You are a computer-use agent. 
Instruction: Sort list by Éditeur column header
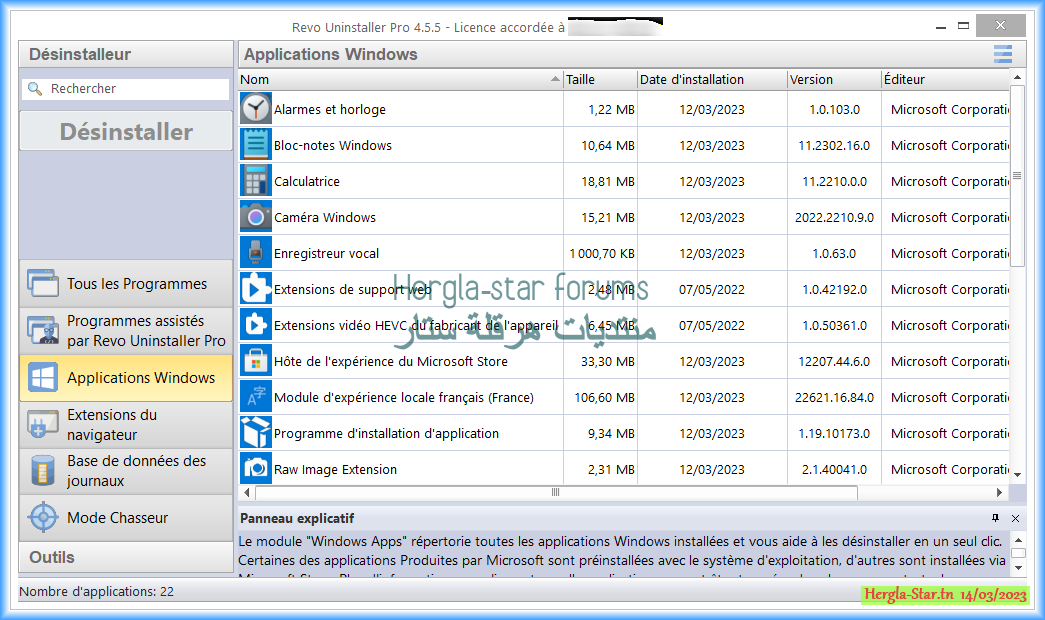(945, 79)
